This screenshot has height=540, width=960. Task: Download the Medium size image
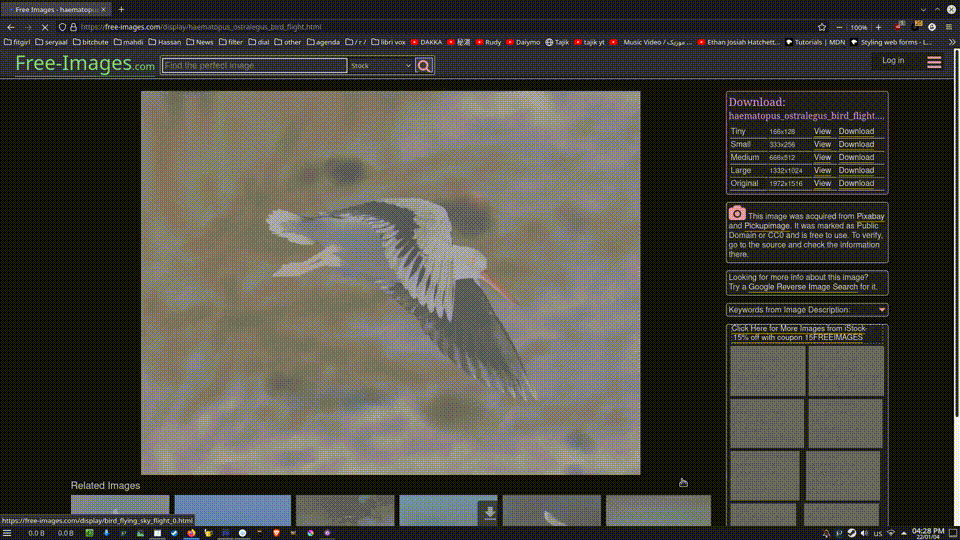[x=856, y=157]
